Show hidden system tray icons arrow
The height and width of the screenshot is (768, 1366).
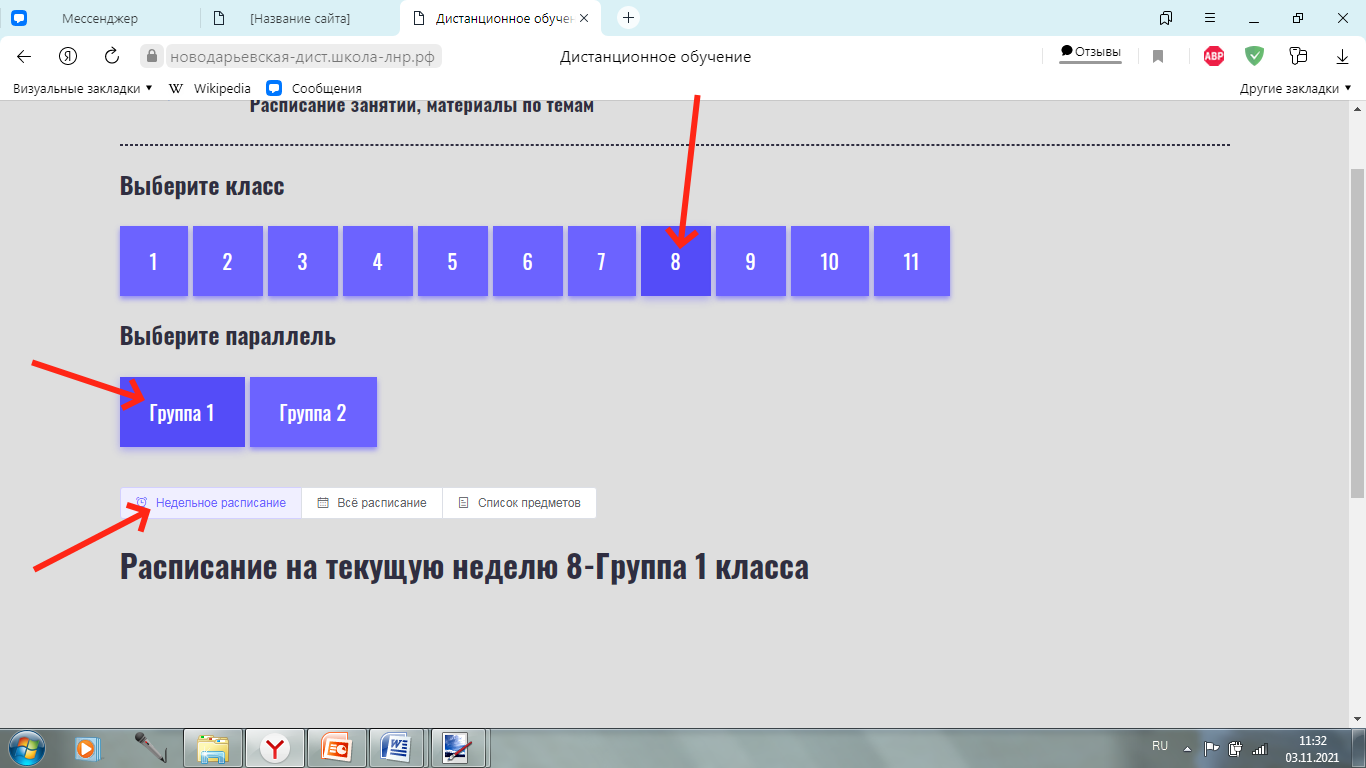coord(1187,747)
